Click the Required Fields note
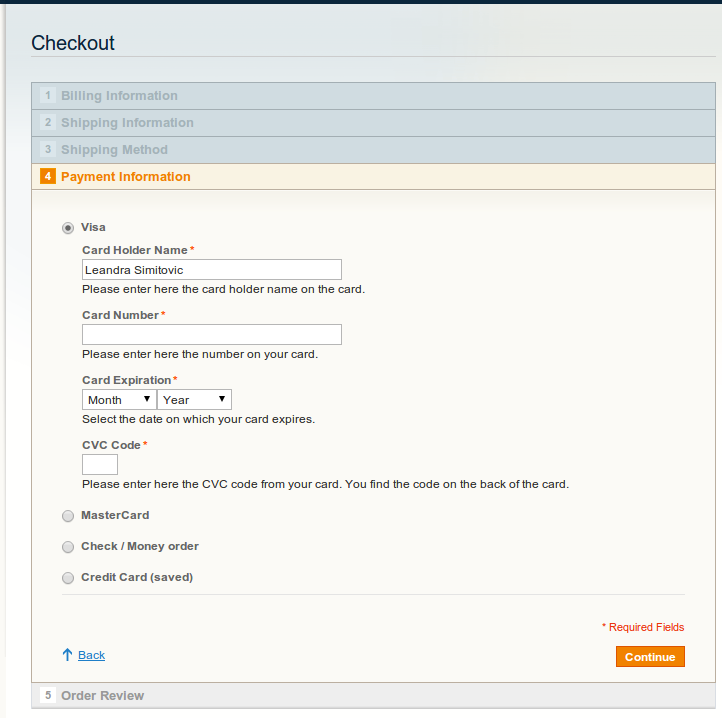 [643, 627]
